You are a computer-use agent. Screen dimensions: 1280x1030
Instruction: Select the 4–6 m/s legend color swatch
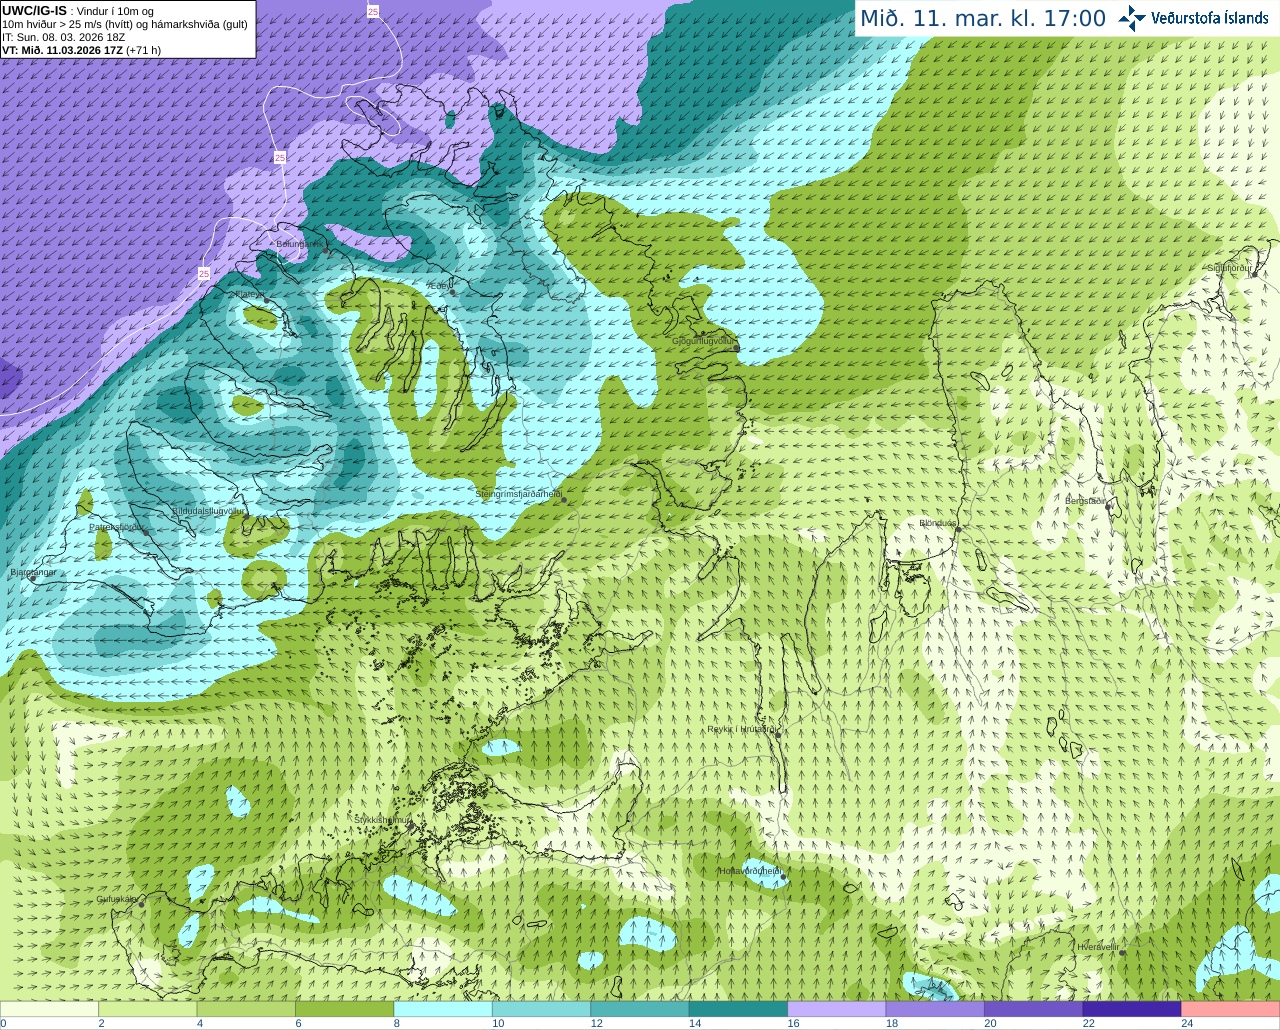click(x=246, y=1009)
